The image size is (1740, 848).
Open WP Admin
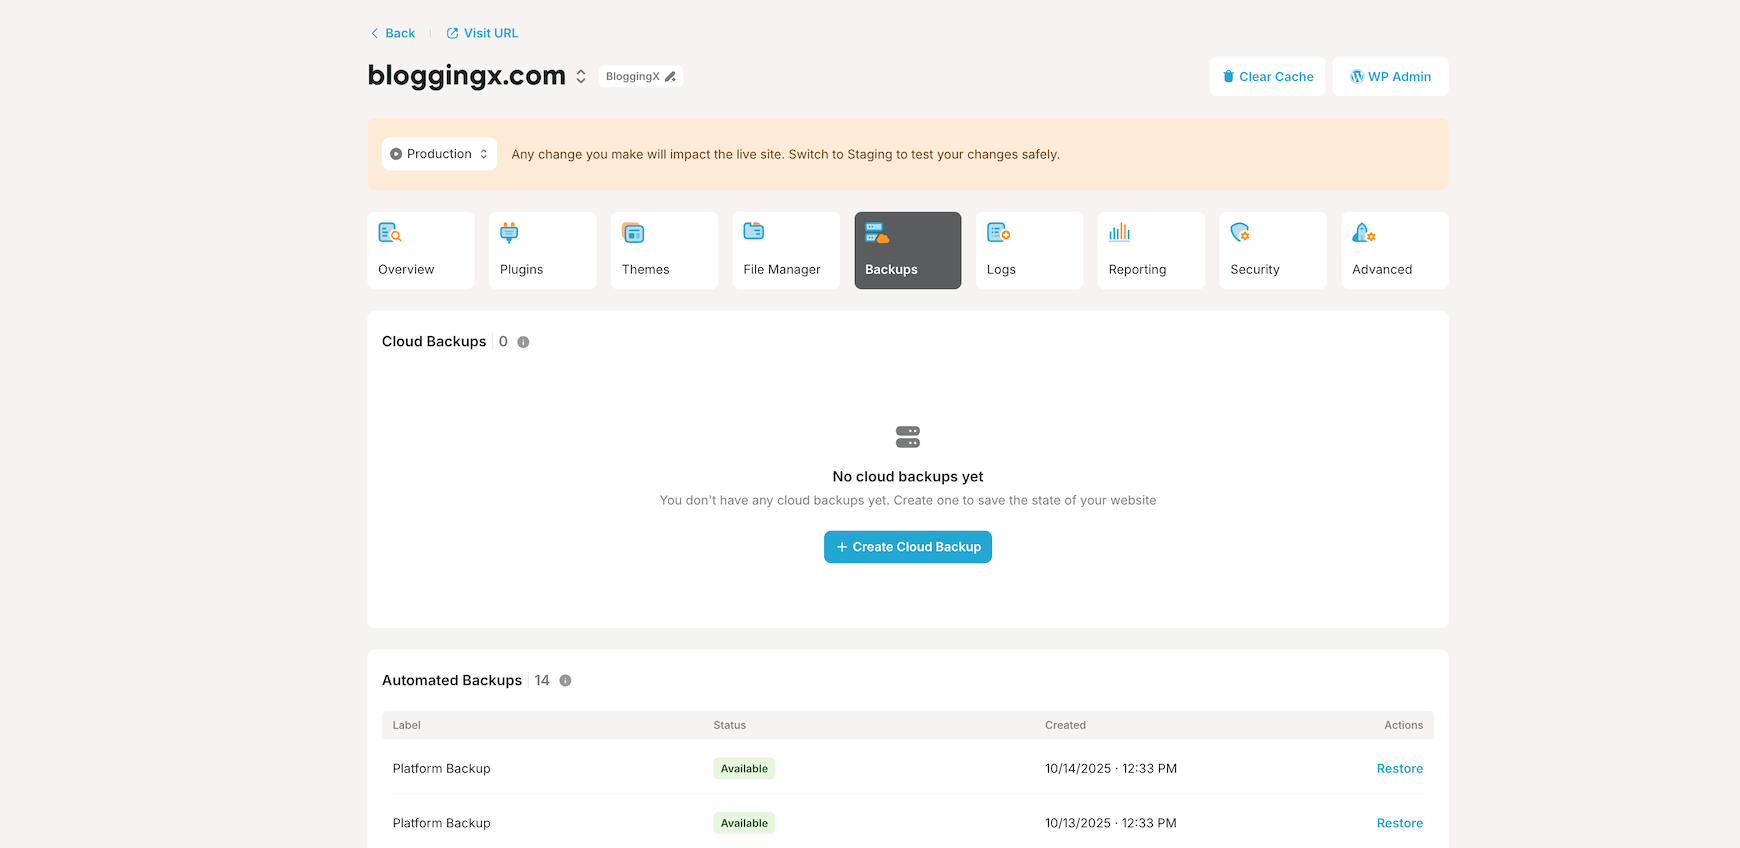1390,77
